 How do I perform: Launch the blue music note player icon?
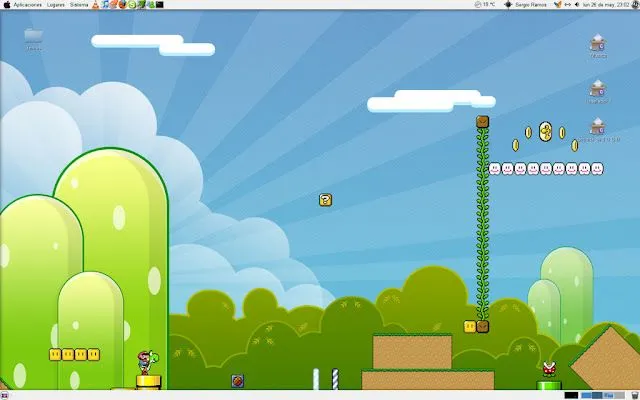(105, 5)
